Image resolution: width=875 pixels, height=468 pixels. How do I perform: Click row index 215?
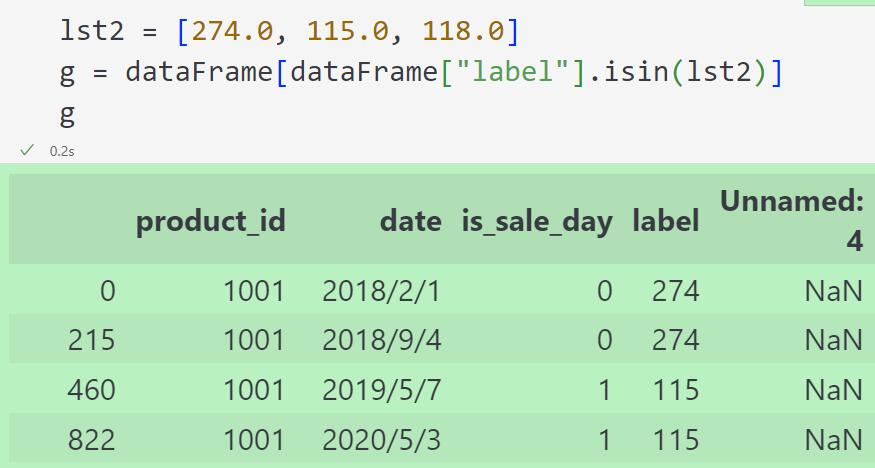92,340
